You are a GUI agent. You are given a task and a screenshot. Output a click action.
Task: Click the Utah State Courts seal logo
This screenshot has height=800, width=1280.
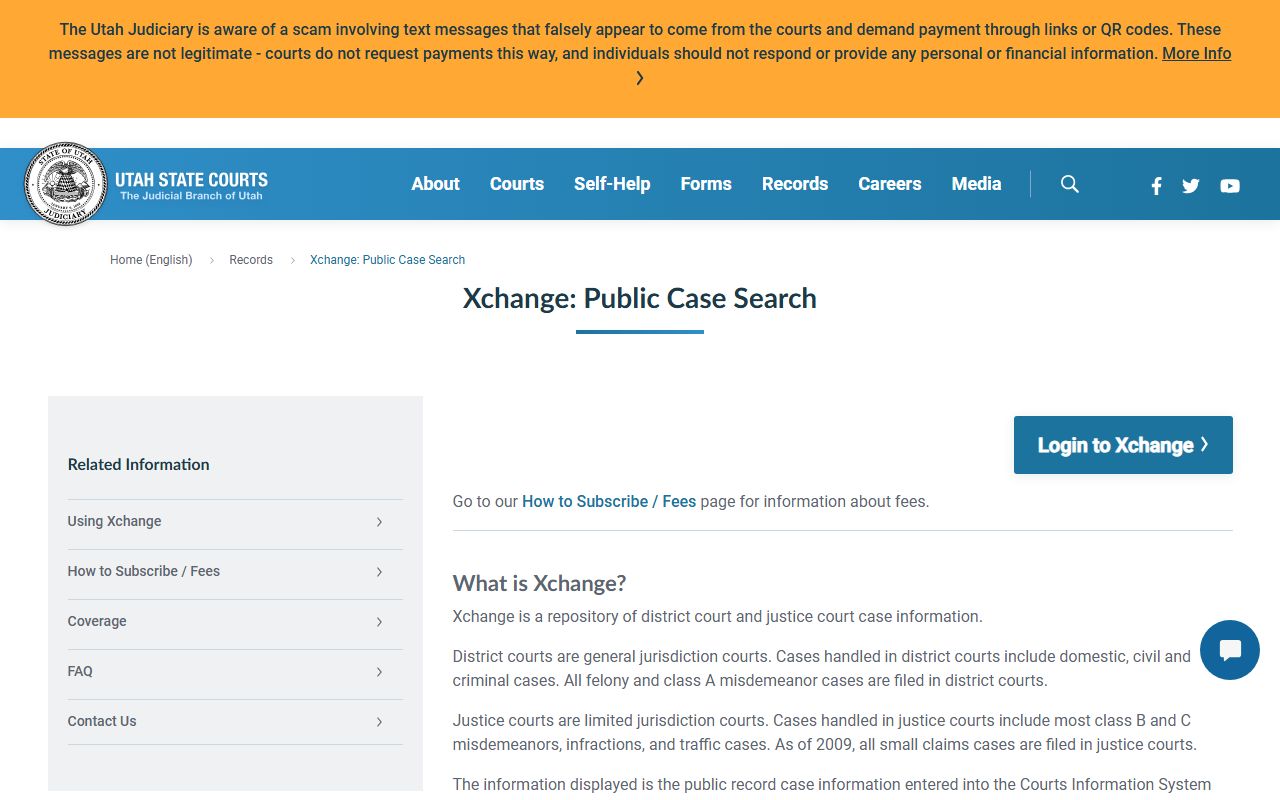pos(65,184)
